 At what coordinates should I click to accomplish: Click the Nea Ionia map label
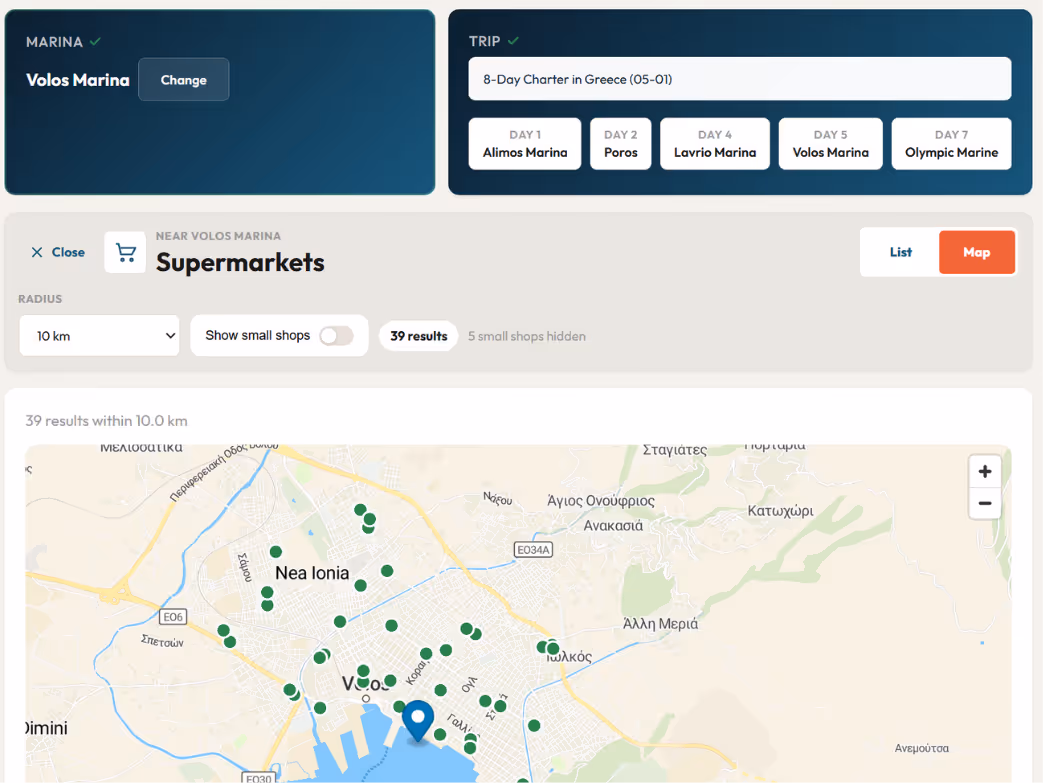(312, 573)
